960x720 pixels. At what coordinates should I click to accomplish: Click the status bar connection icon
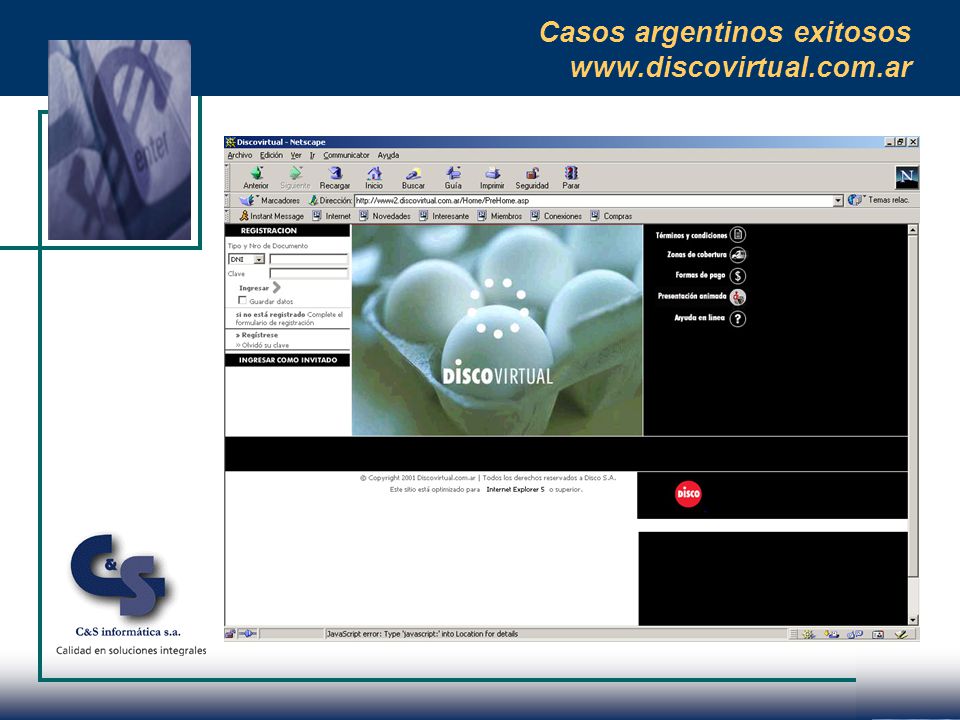[x=247, y=634]
